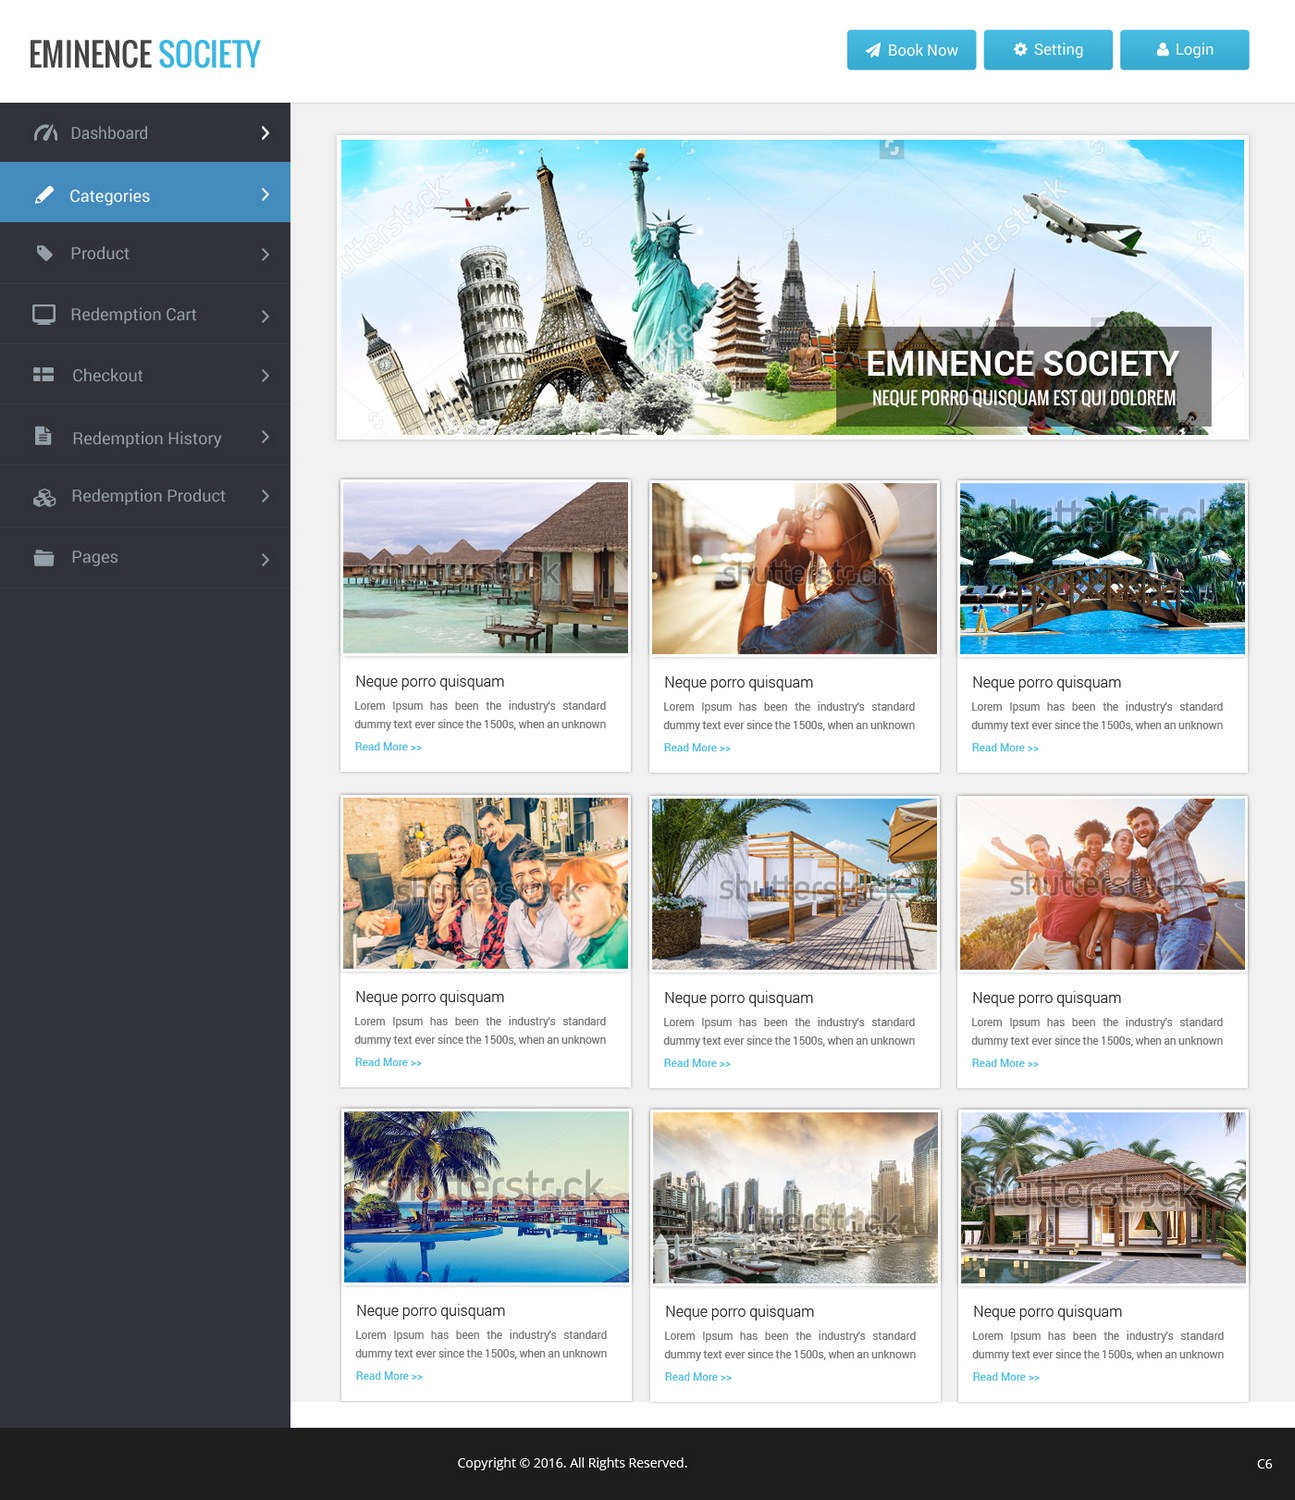The image size is (1295, 1500).
Task: Go to the Product menu label
Action: (100, 254)
